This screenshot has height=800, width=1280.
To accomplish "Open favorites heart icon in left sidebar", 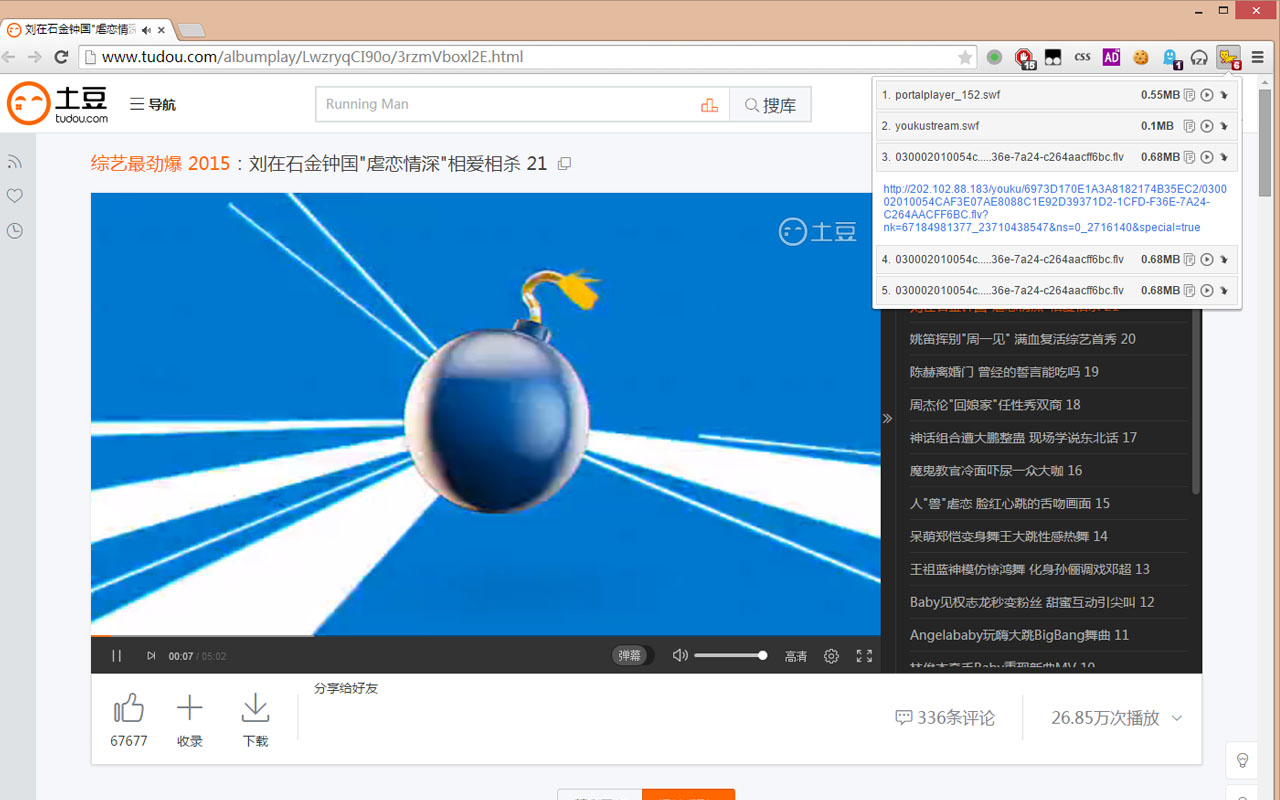I will 15,196.
